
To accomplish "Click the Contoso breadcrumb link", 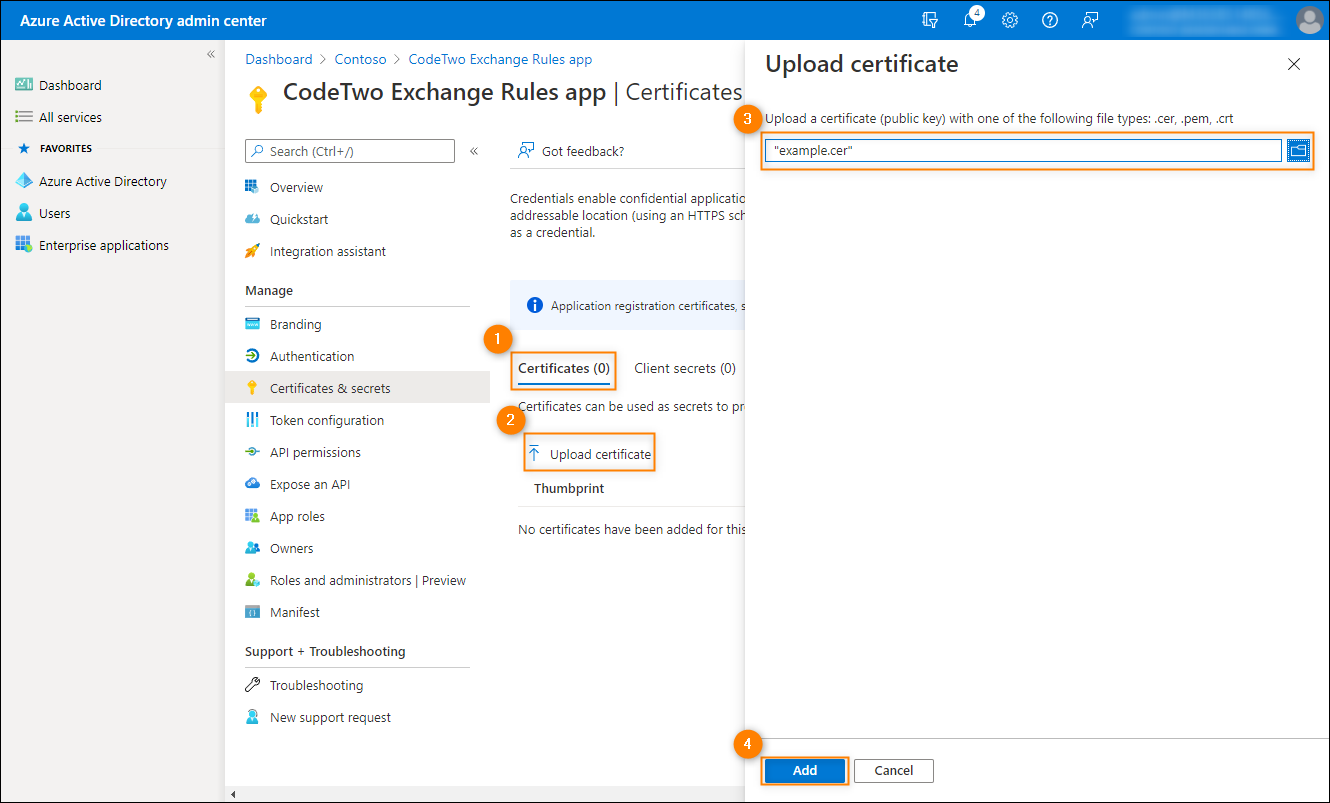I will coord(361,59).
